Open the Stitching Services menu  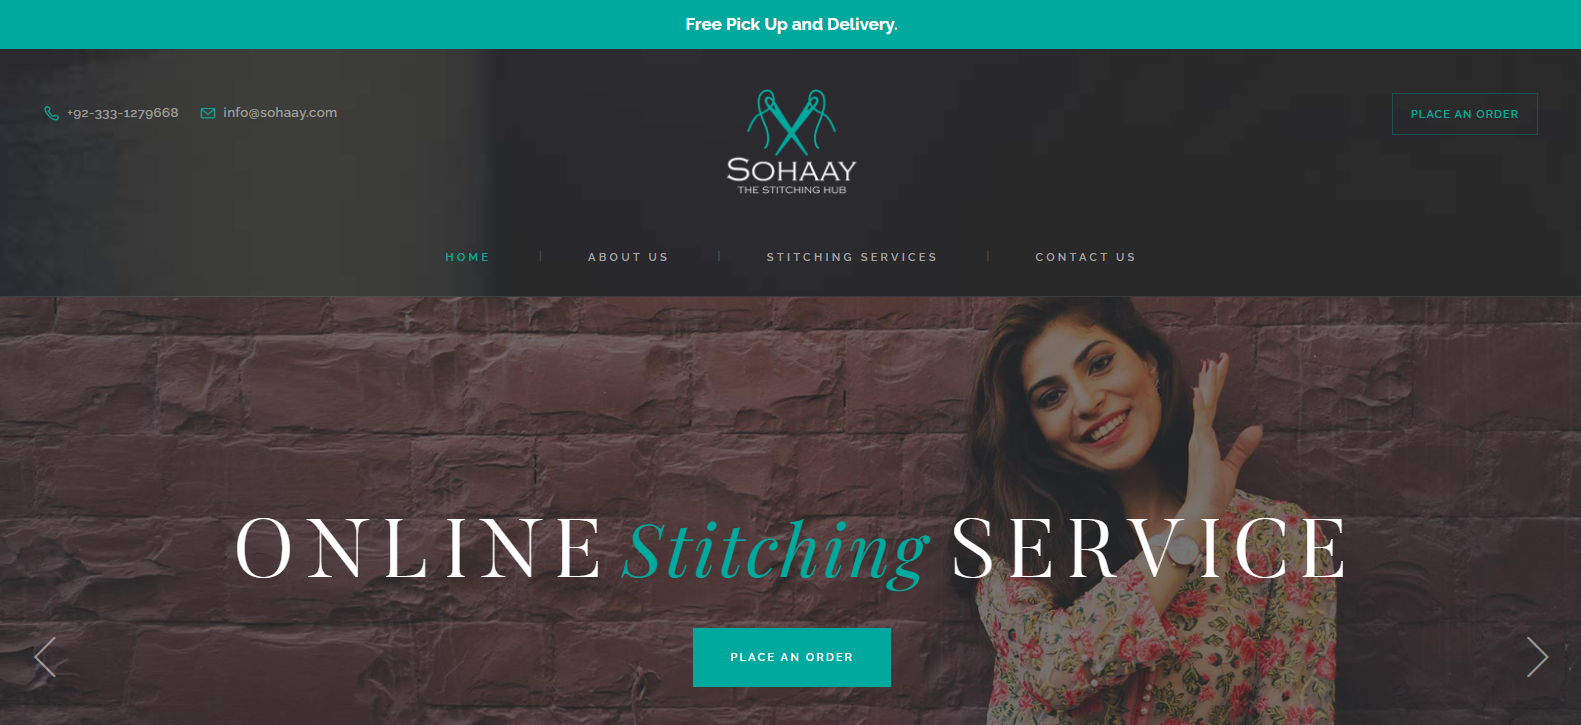[x=852, y=257]
